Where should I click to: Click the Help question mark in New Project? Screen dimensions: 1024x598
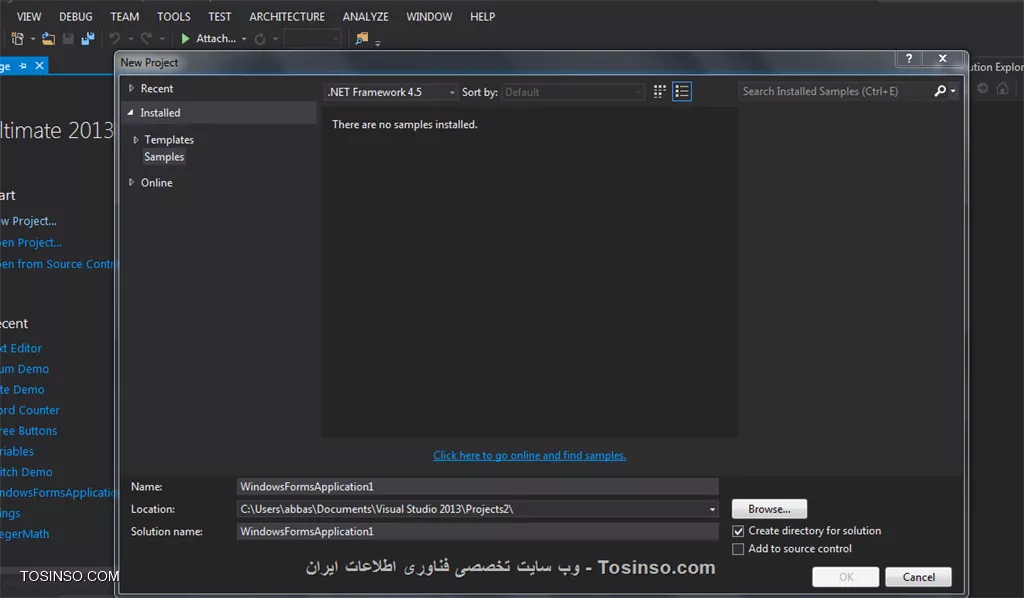(908, 58)
